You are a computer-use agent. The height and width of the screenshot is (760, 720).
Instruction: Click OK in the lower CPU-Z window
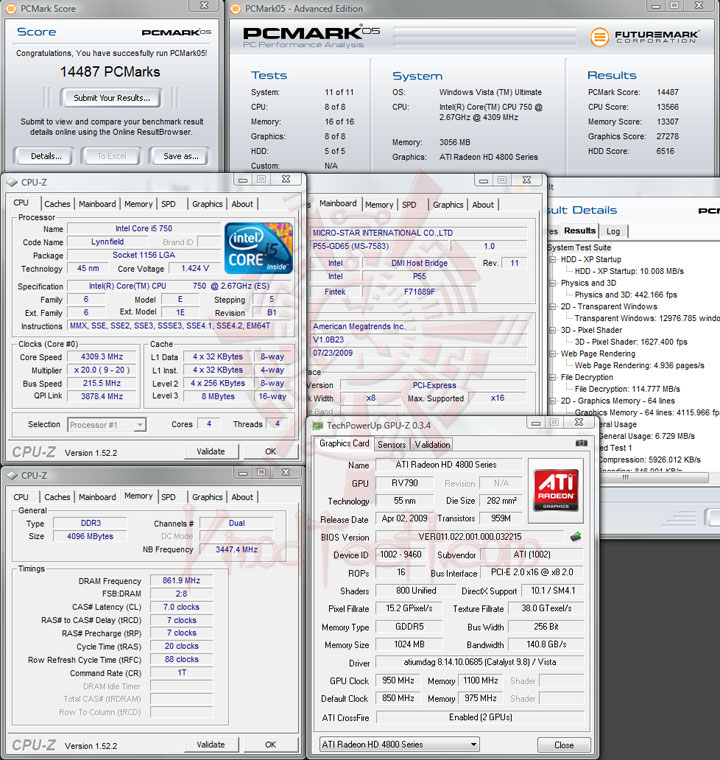pyautogui.click(x=270, y=744)
